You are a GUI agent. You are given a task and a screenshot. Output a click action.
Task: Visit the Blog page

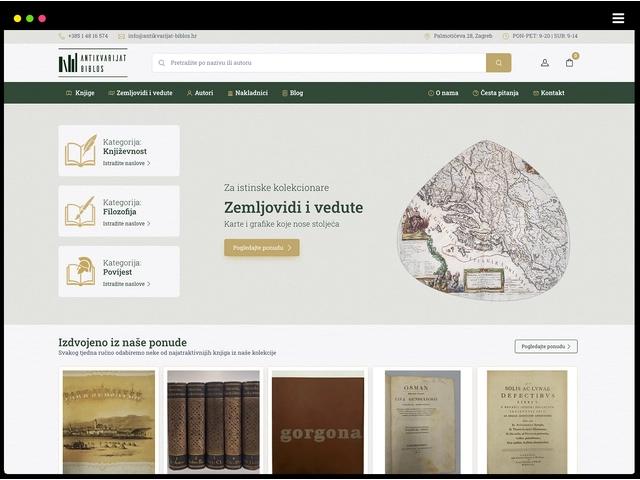click(x=293, y=93)
